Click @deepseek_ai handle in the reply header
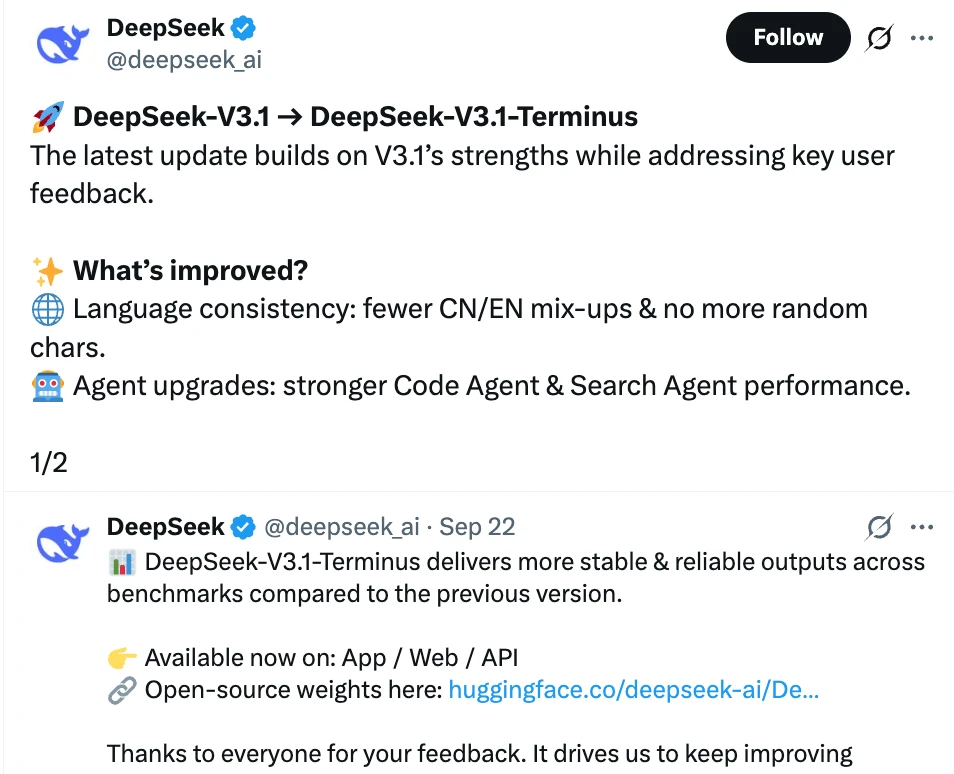 click(341, 526)
